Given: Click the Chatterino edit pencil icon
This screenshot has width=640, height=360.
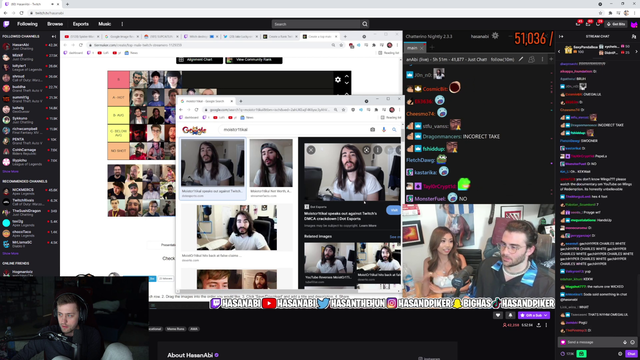Looking at the screenshot, I should 521,60.
